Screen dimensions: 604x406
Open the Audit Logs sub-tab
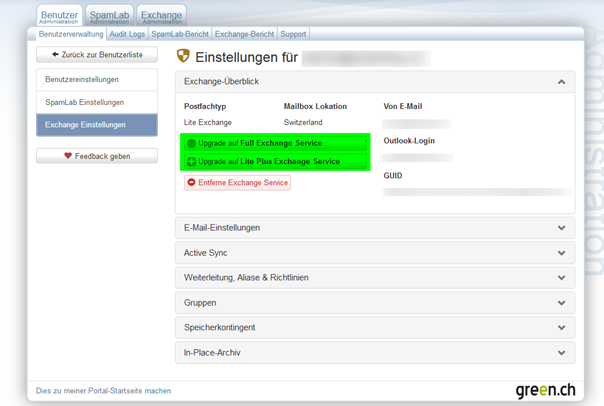click(x=126, y=34)
